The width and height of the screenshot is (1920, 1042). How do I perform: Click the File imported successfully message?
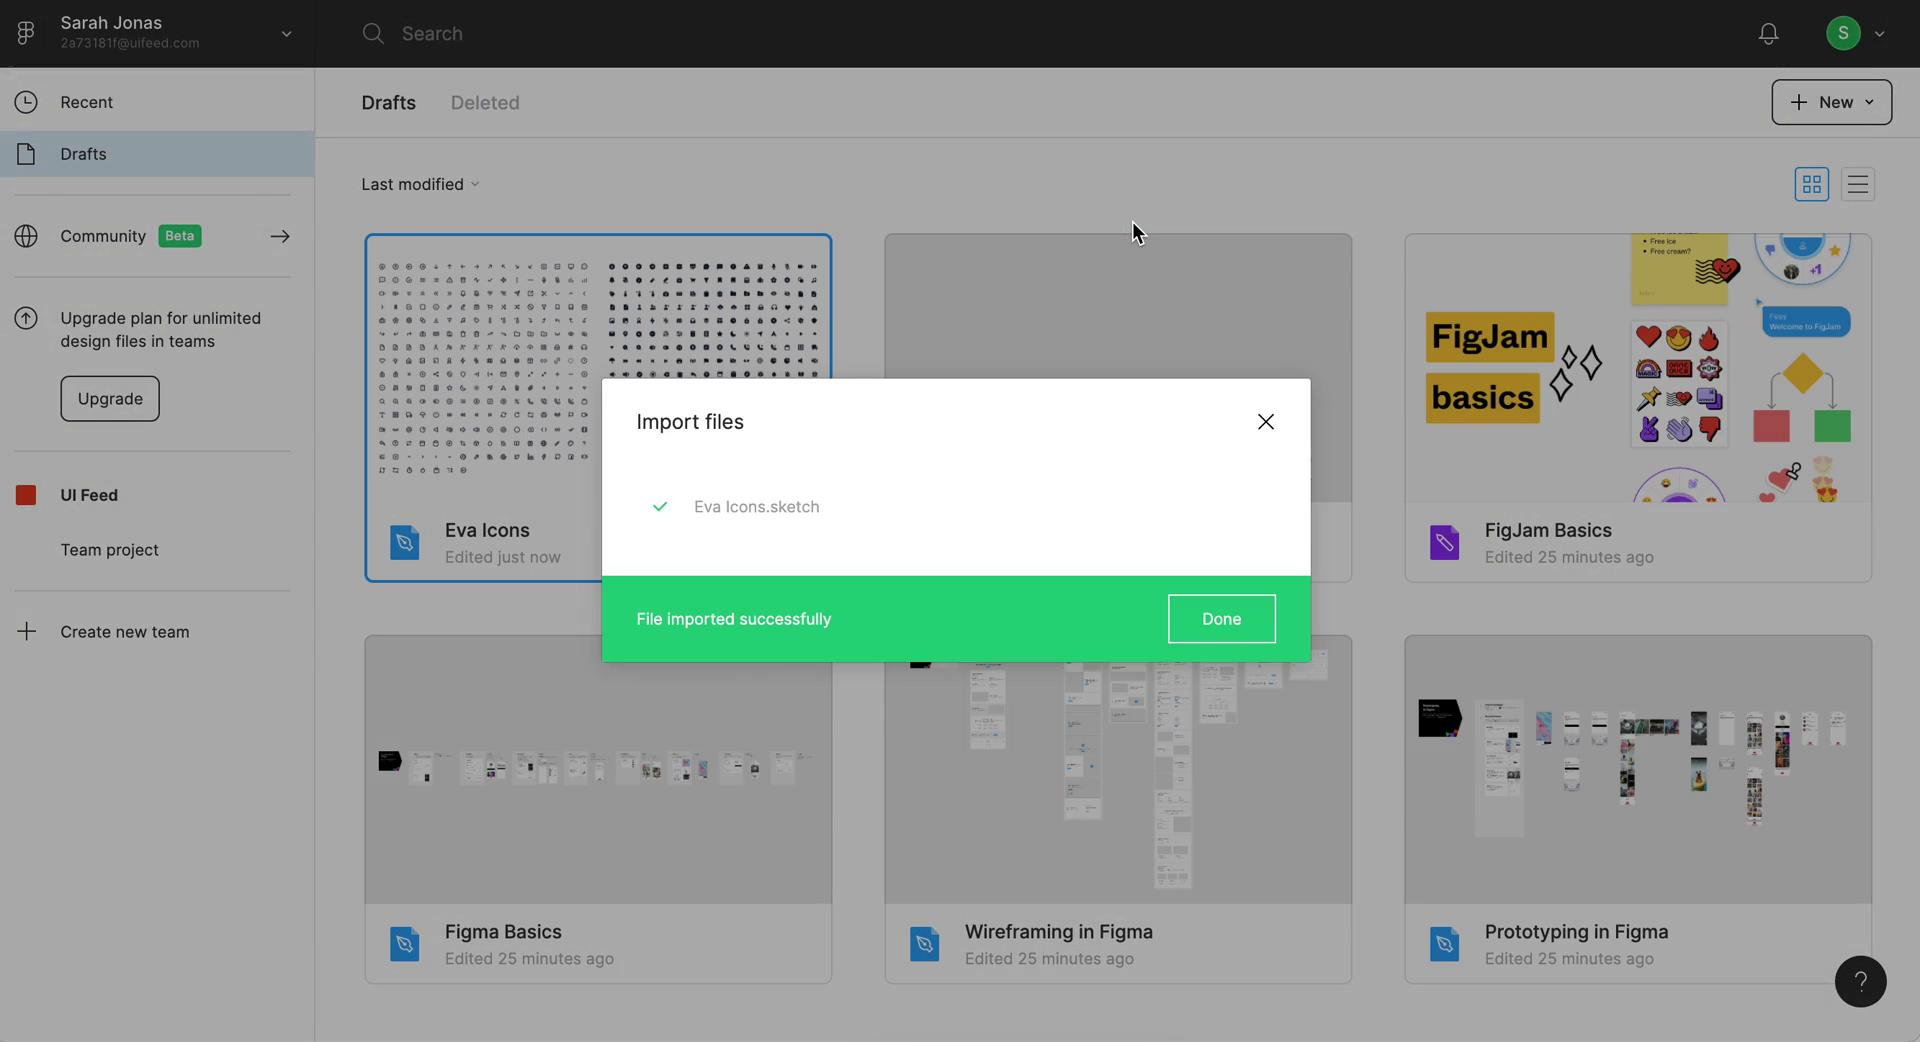[x=734, y=619]
